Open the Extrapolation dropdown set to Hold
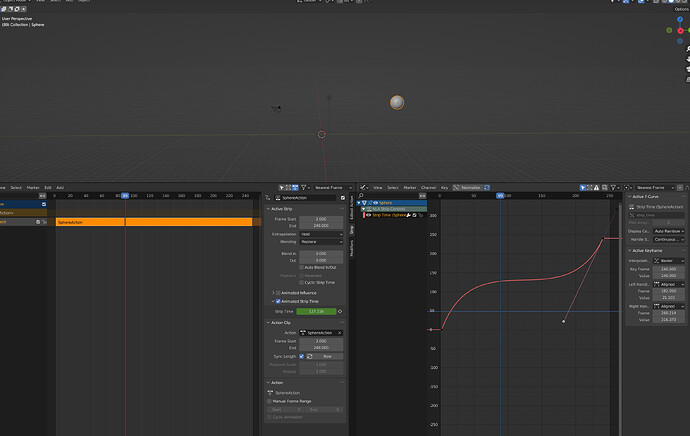690x436 pixels. click(x=321, y=234)
